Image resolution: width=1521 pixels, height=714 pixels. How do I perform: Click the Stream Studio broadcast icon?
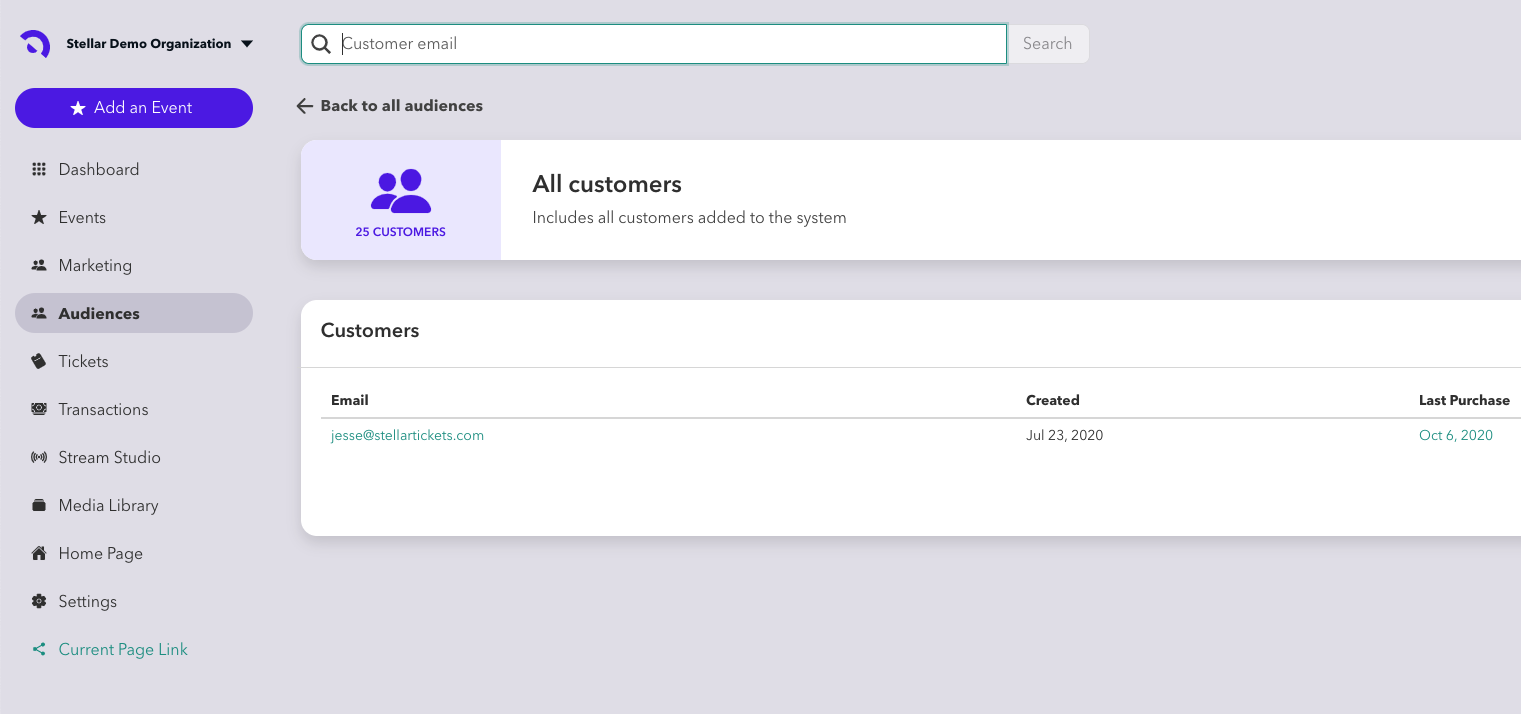tap(39, 457)
